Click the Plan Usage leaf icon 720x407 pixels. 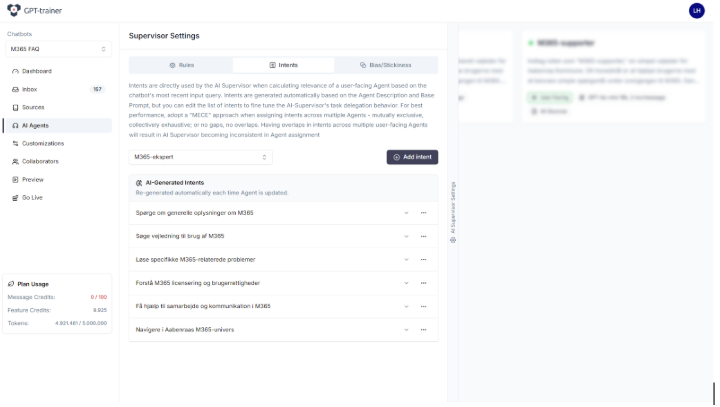pos(11,284)
